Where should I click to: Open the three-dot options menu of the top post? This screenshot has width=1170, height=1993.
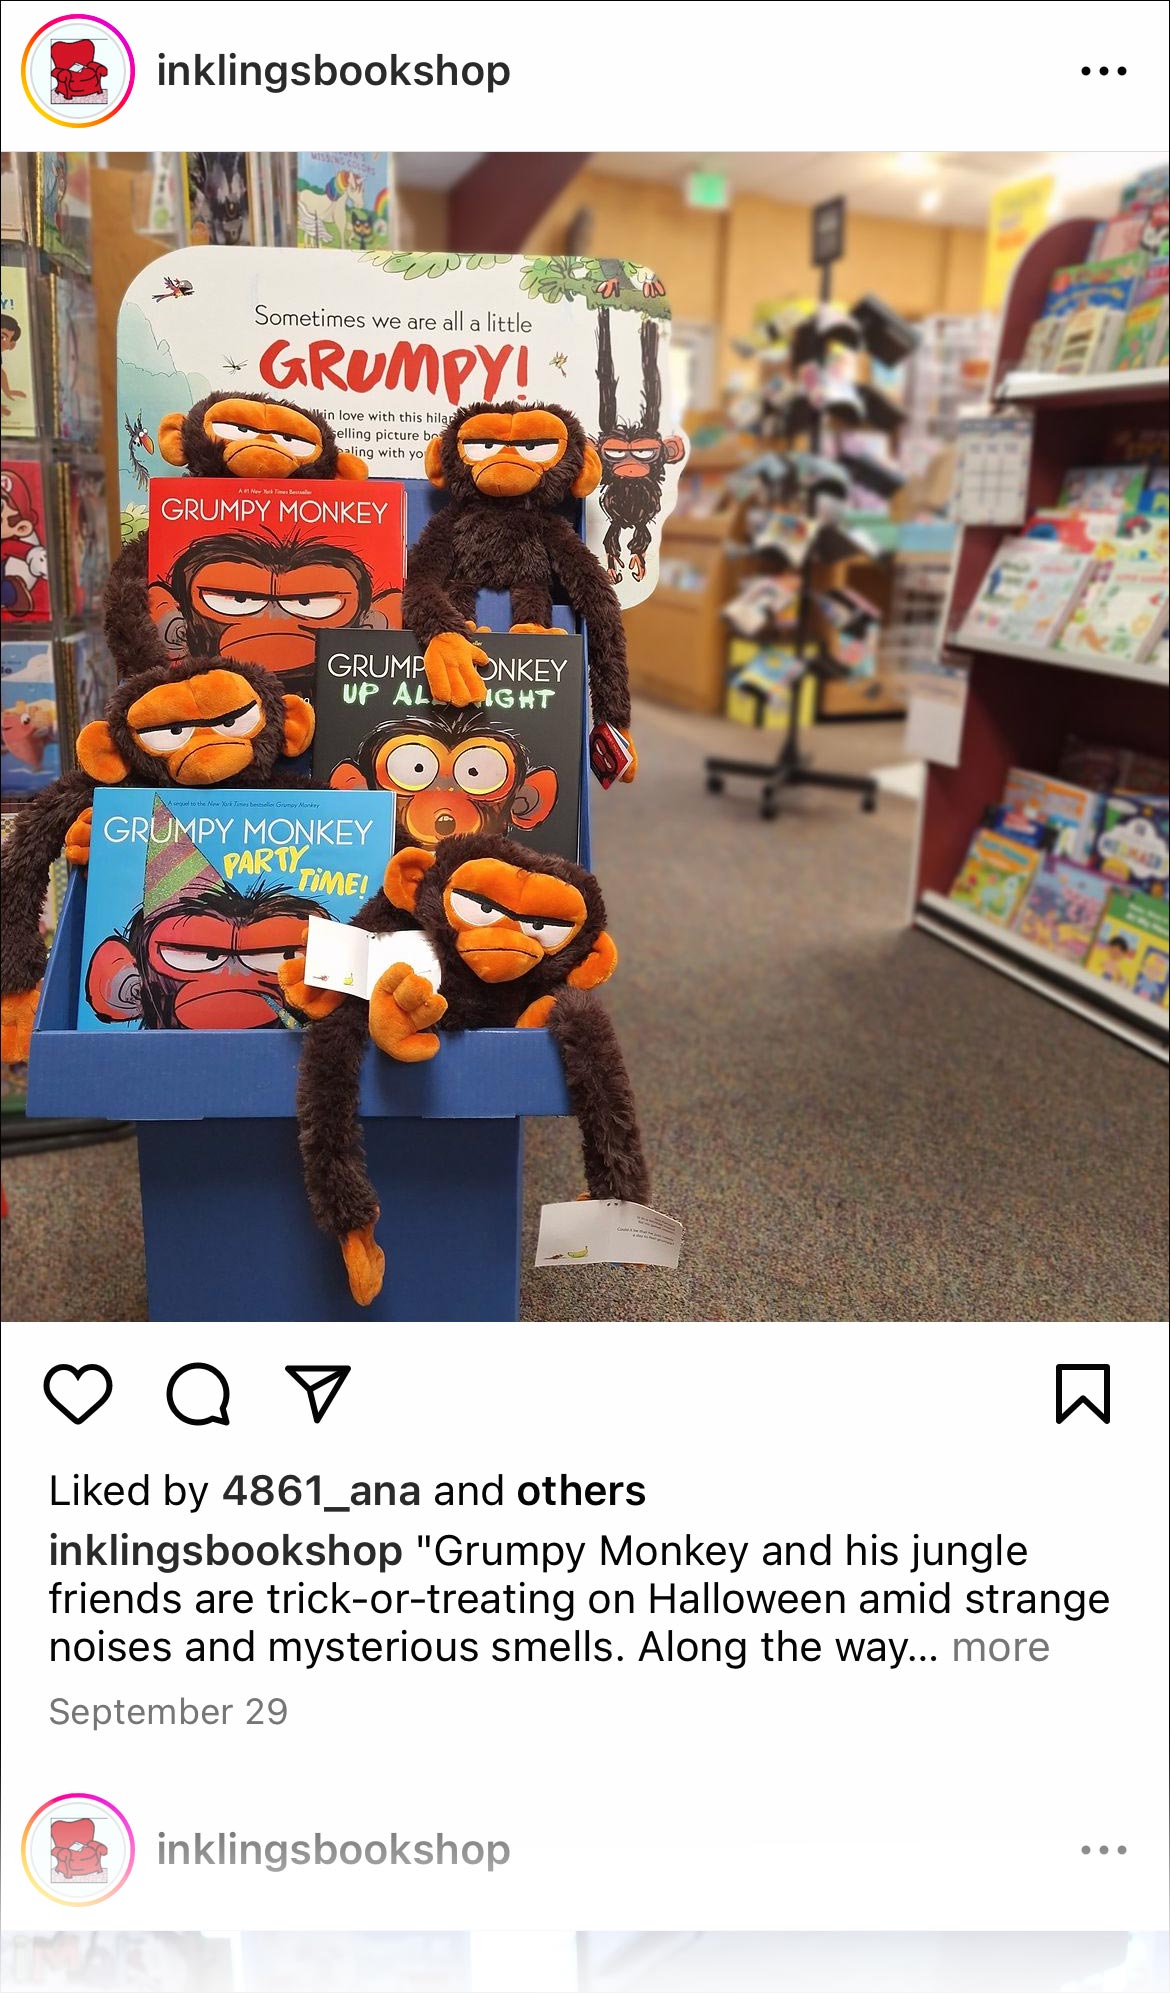1104,71
